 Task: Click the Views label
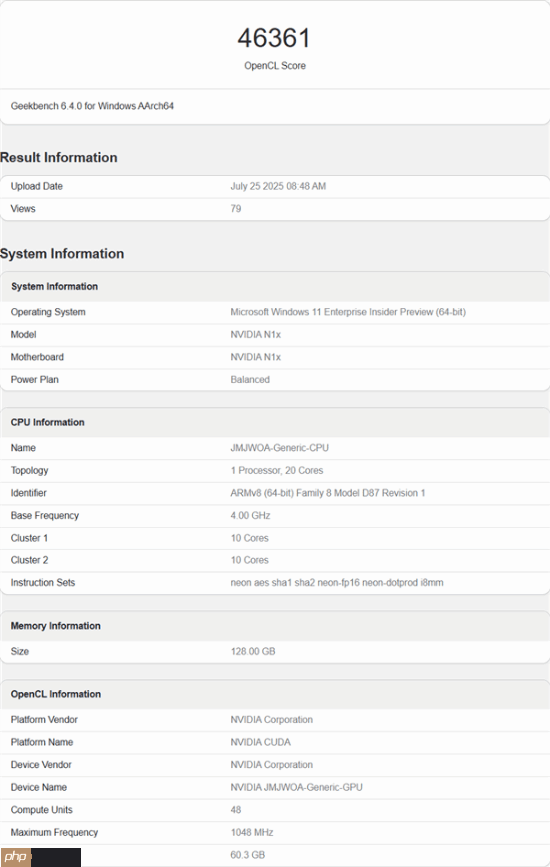23,208
